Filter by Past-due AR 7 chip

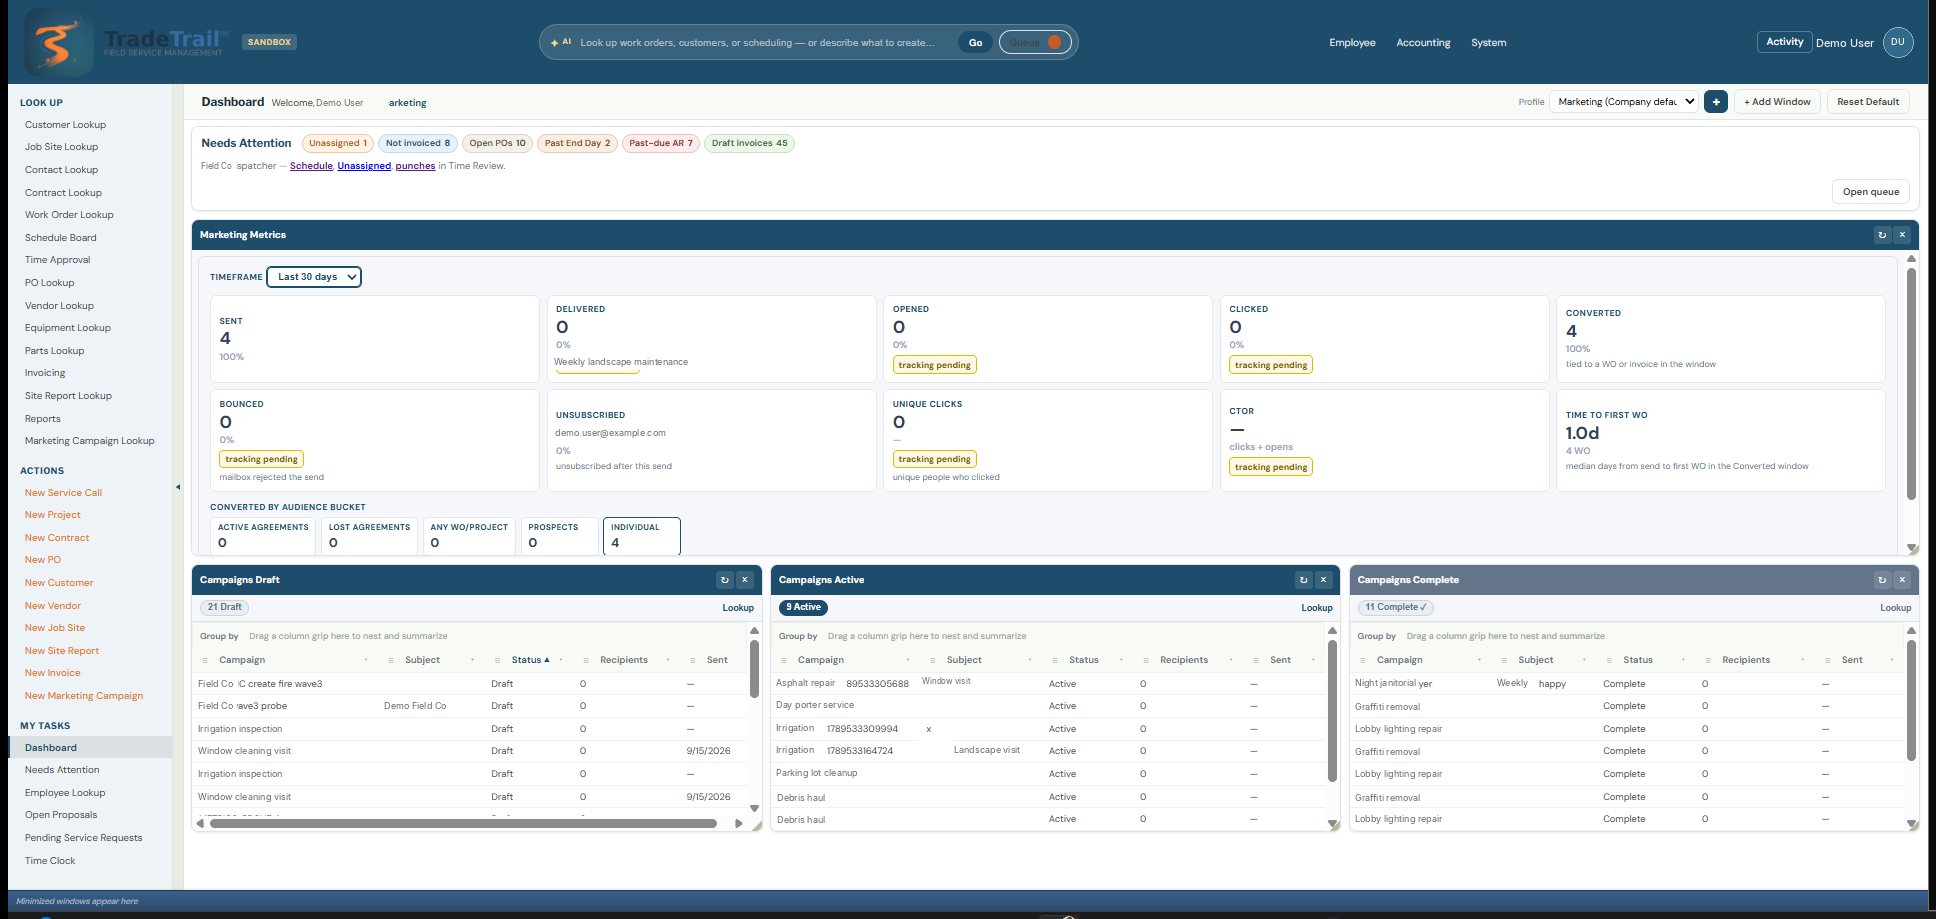tap(661, 143)
